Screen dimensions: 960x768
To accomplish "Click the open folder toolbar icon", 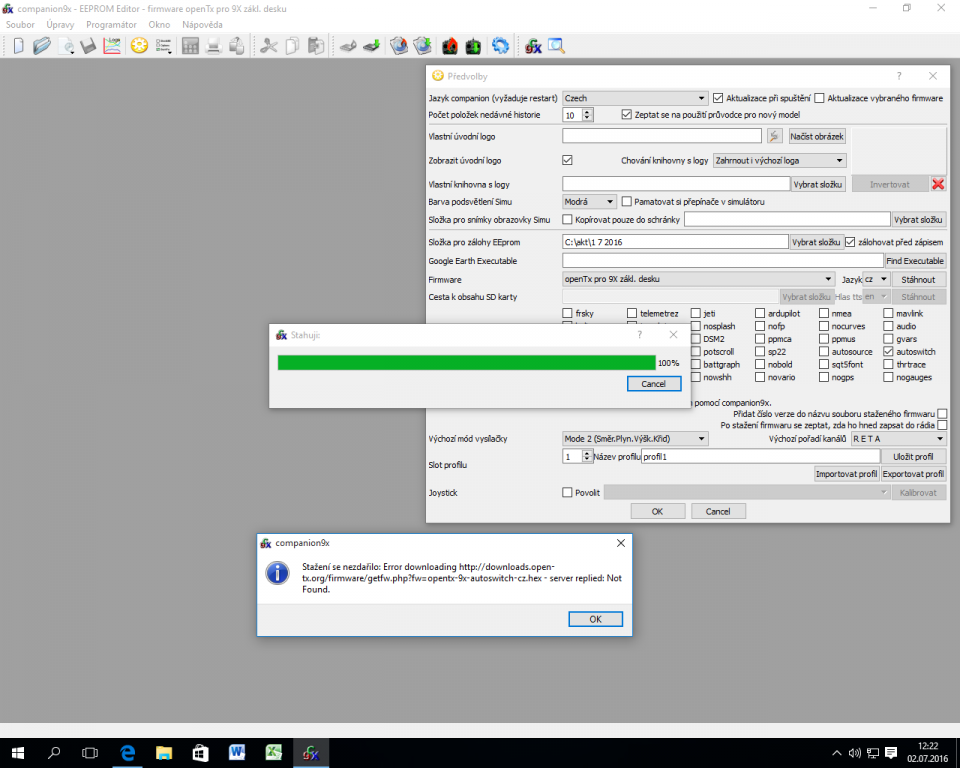I will (41, 46).
